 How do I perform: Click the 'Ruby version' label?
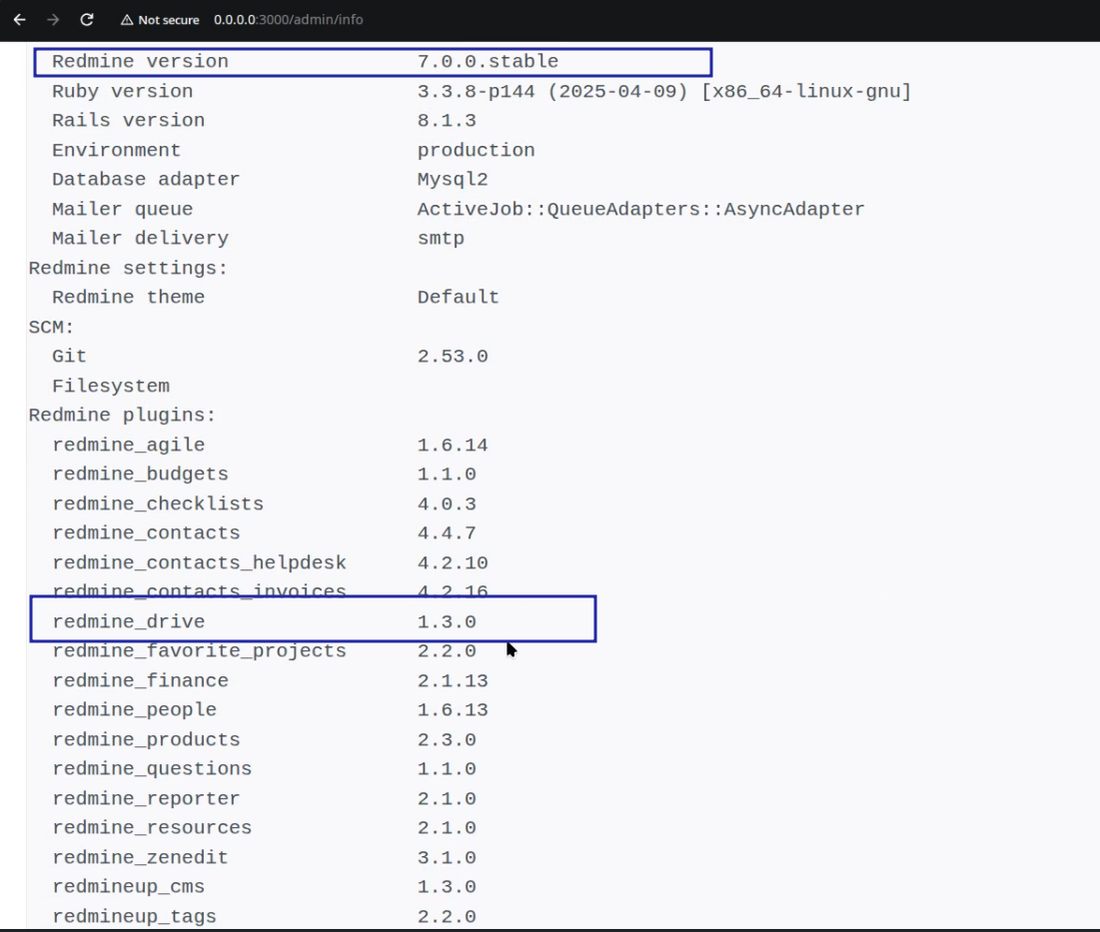[122, 91]
